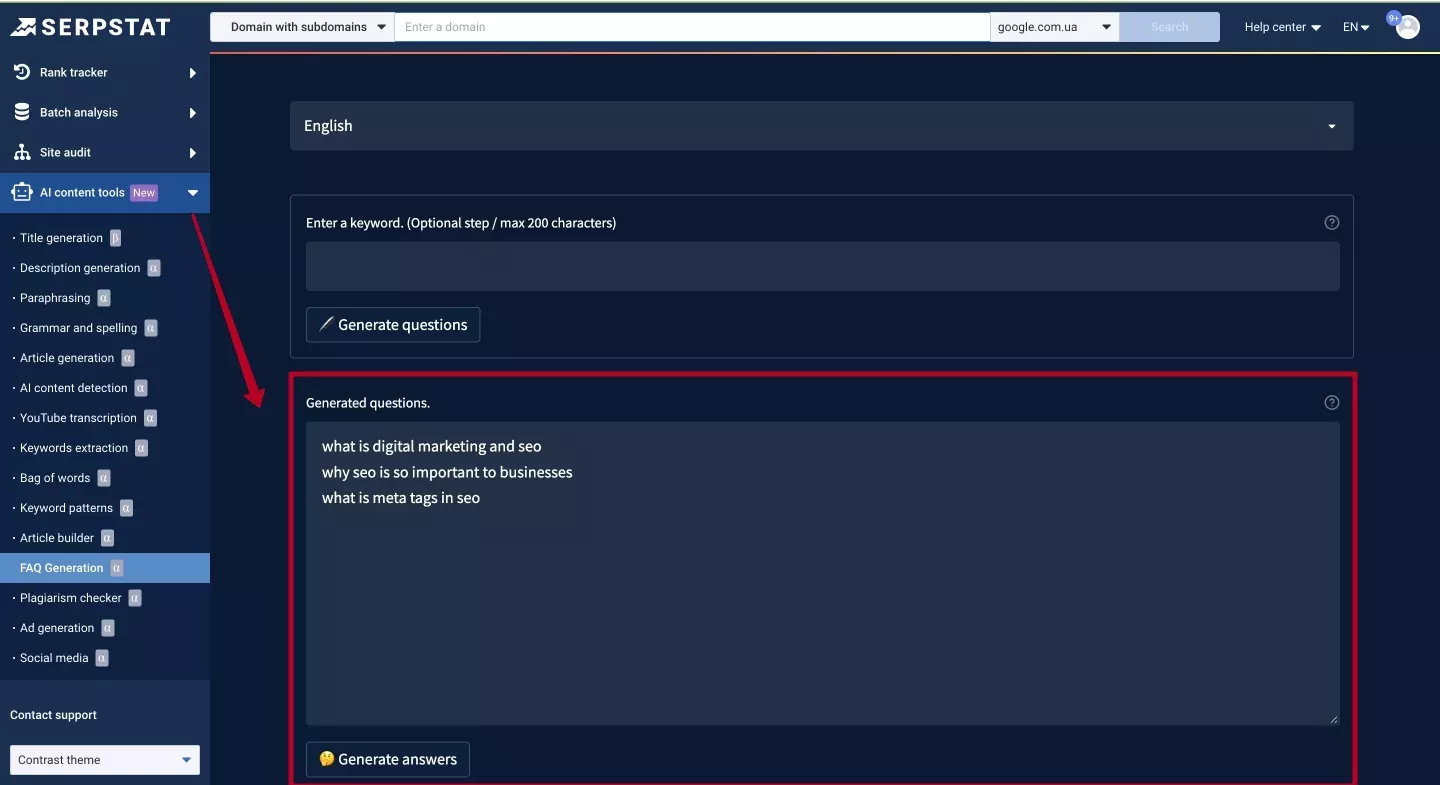Open the Contrast theme dropdown
This screenshot has width=1440, height=785.
point(105,760)
